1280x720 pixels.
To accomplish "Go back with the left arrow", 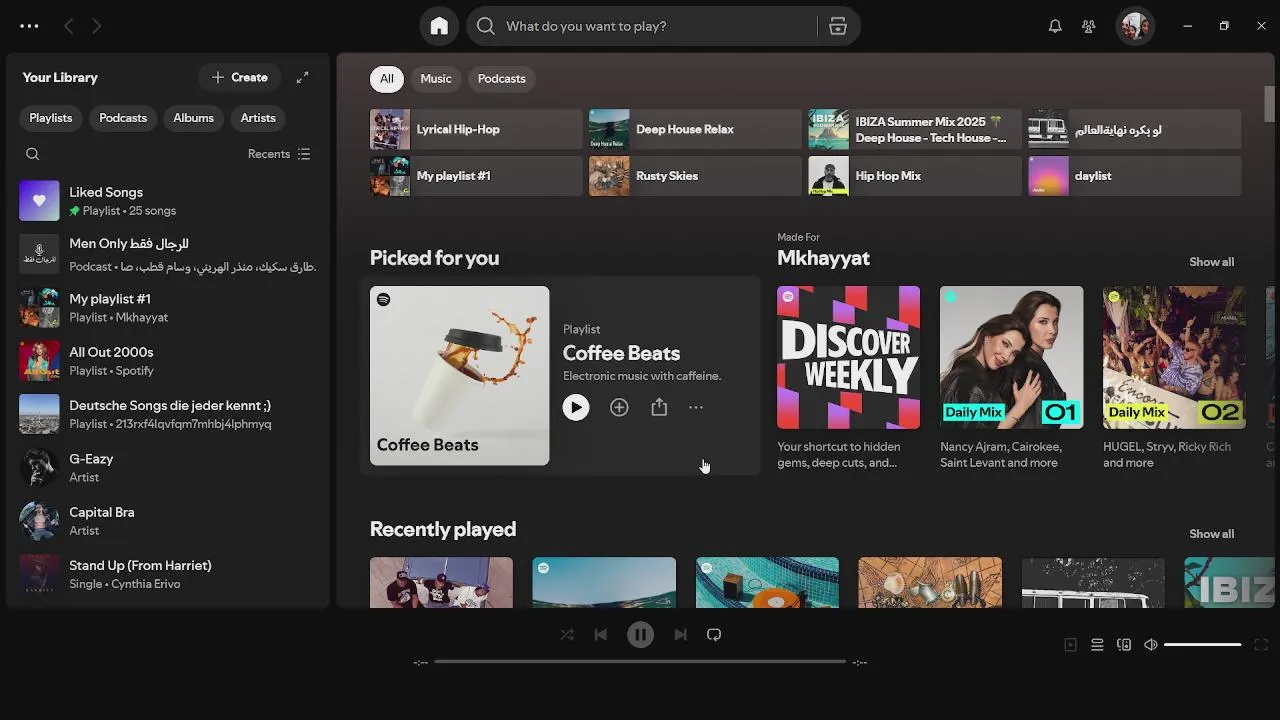I will click(x=68, y=26).
